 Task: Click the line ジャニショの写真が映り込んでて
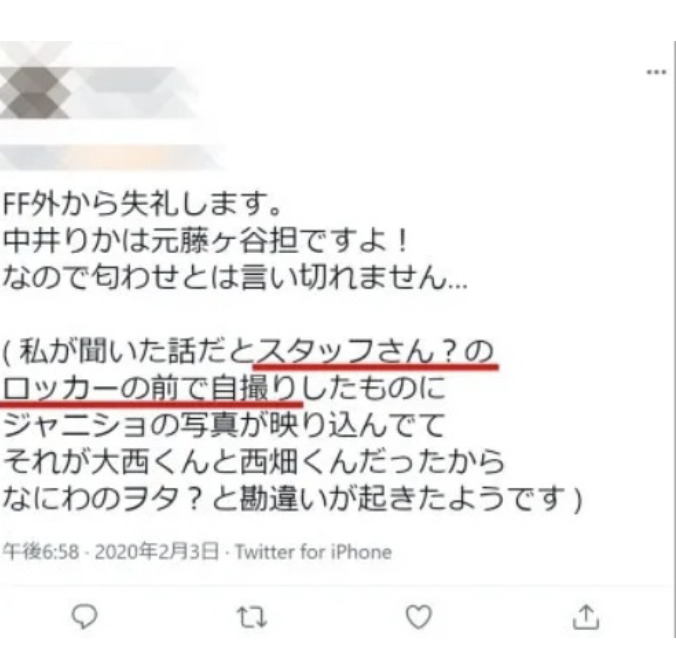coord(224,425)
